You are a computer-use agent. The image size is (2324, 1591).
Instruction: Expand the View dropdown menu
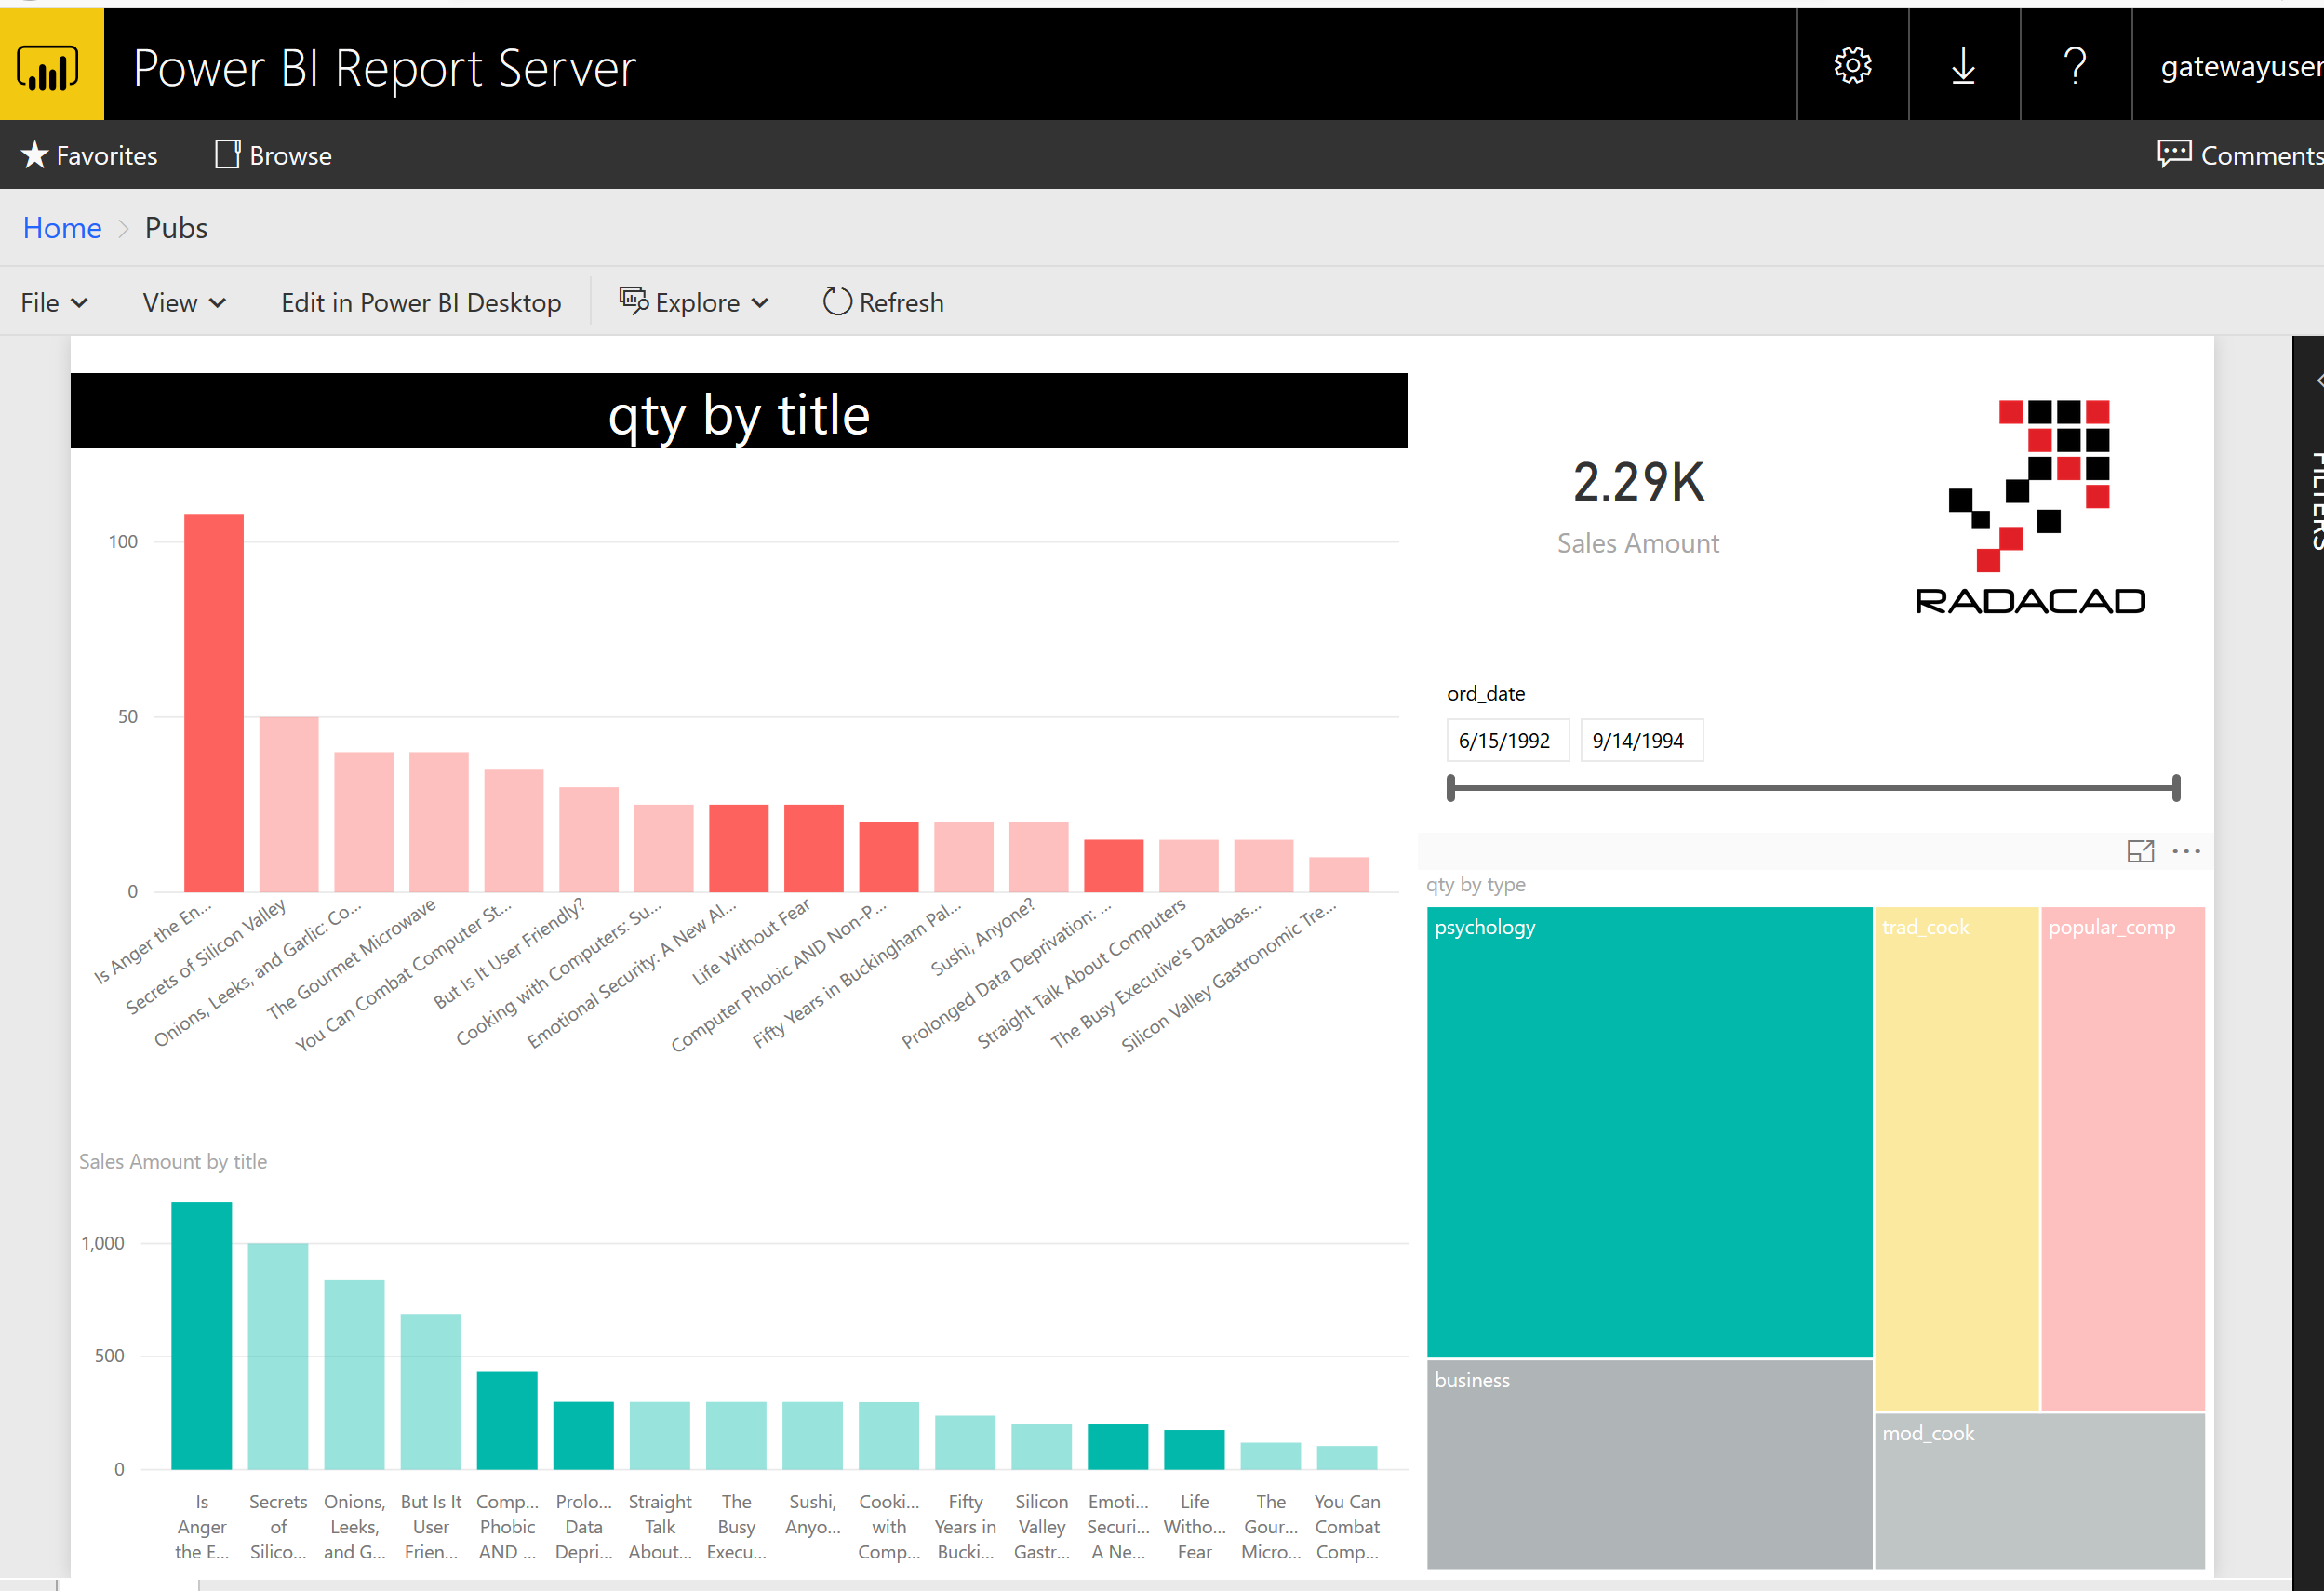[184, 302]
